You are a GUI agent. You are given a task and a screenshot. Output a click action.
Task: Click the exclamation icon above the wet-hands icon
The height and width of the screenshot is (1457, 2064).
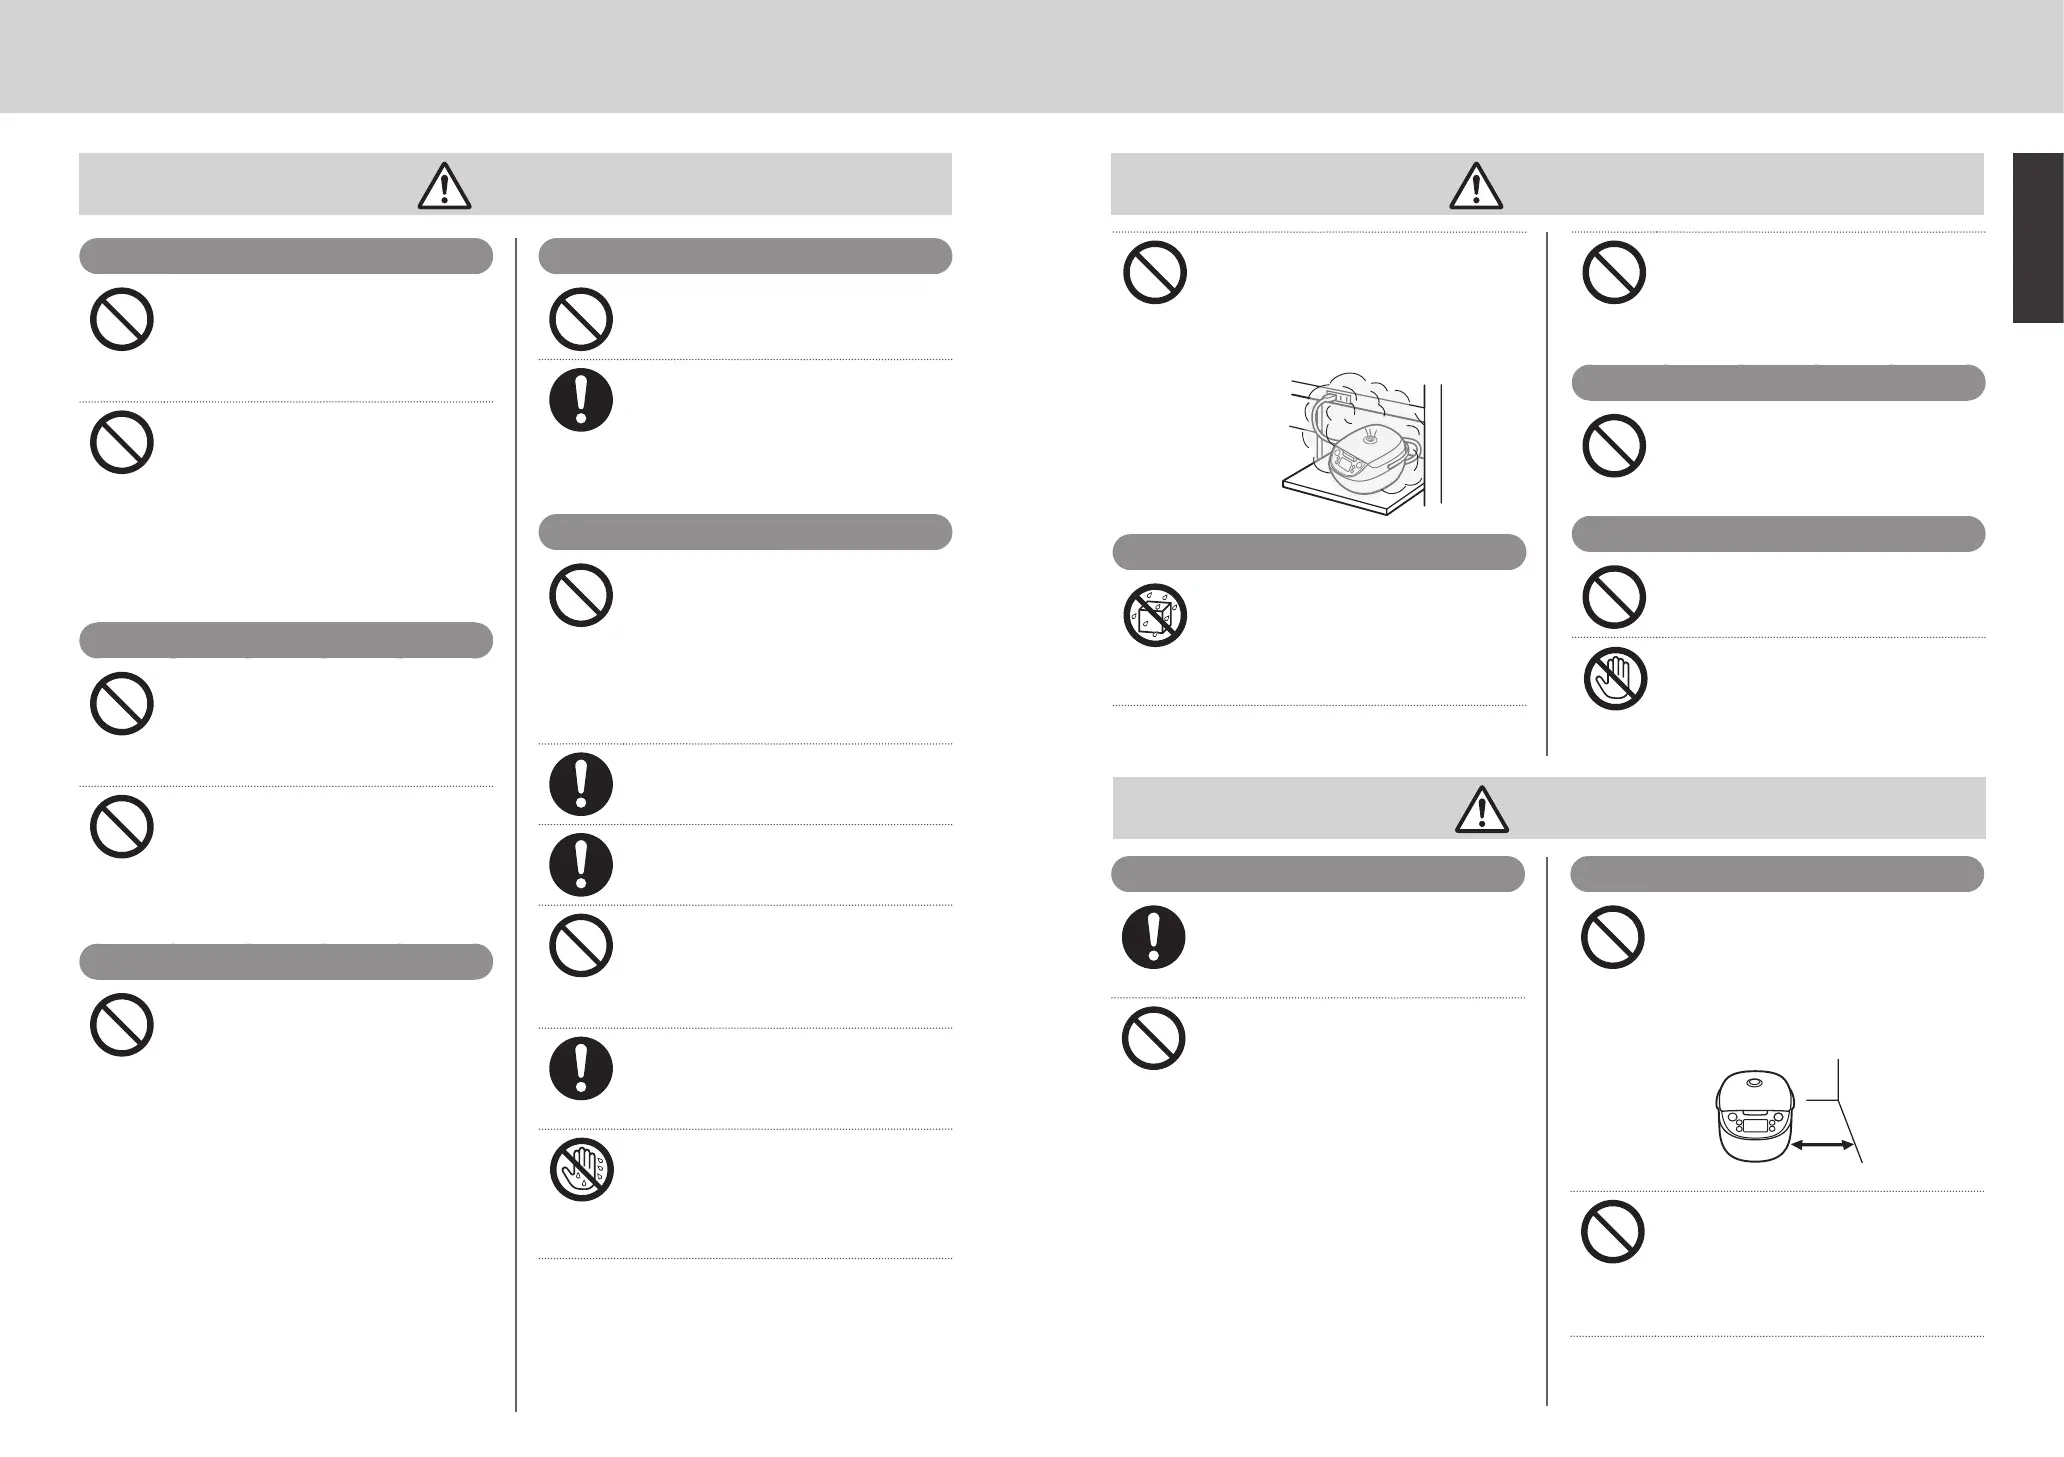point(581,1069)
